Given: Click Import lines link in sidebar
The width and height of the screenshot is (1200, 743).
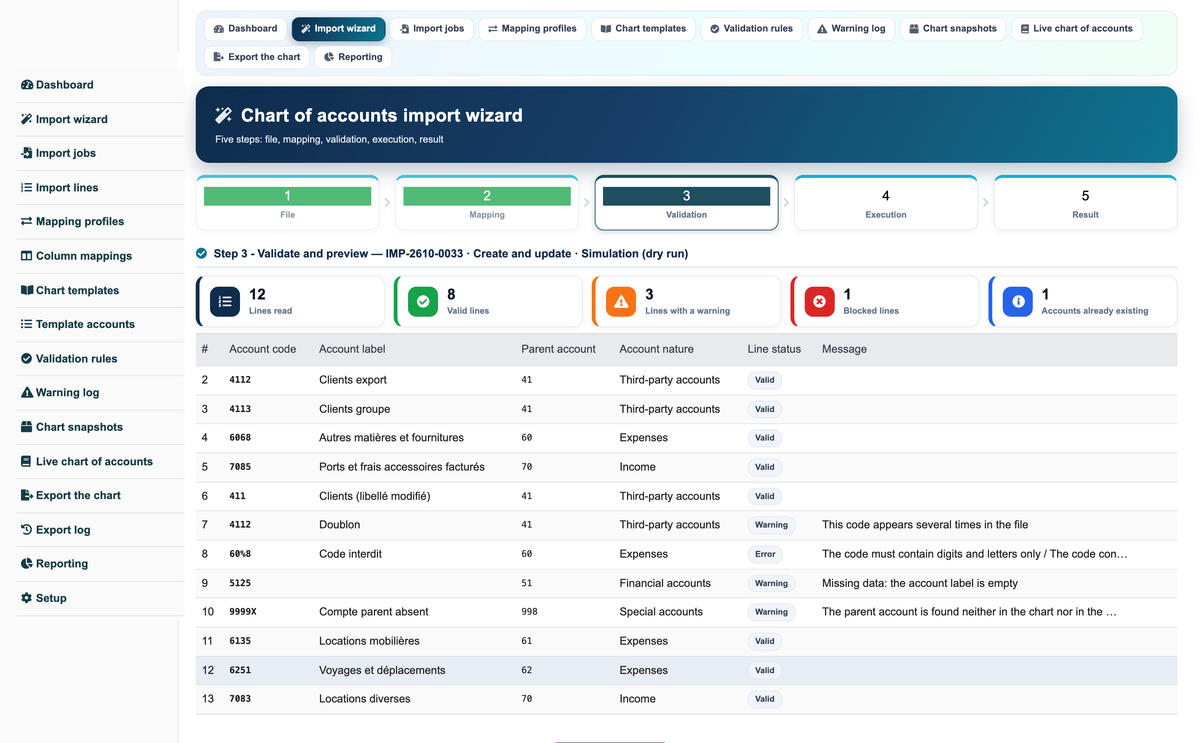Looking at the screenshot, I should [67, 188].
